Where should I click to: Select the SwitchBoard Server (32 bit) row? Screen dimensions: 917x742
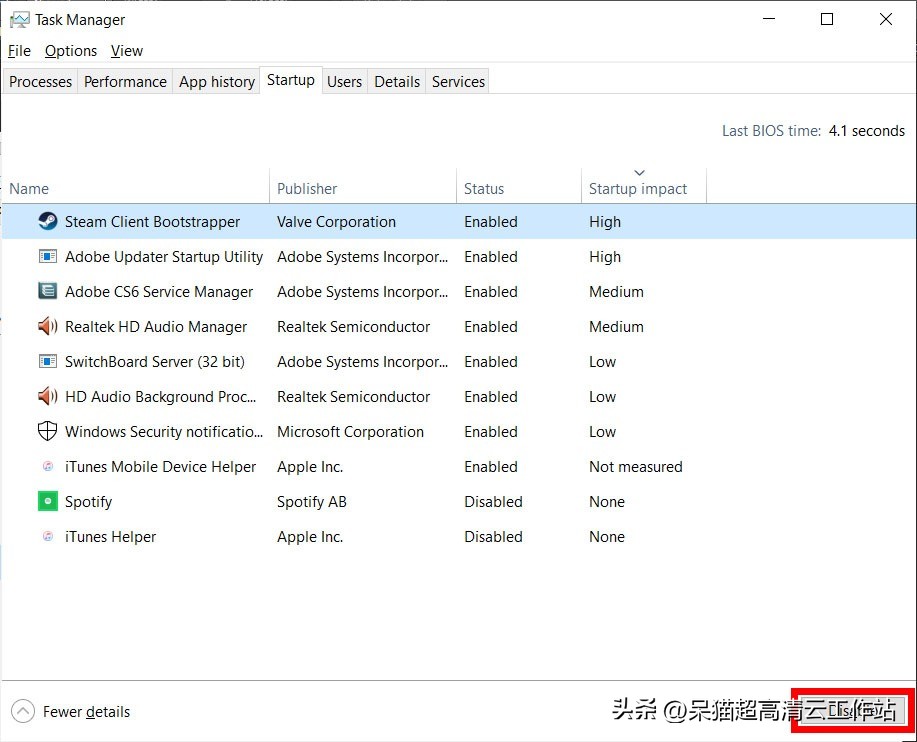[x=155, y=362]
